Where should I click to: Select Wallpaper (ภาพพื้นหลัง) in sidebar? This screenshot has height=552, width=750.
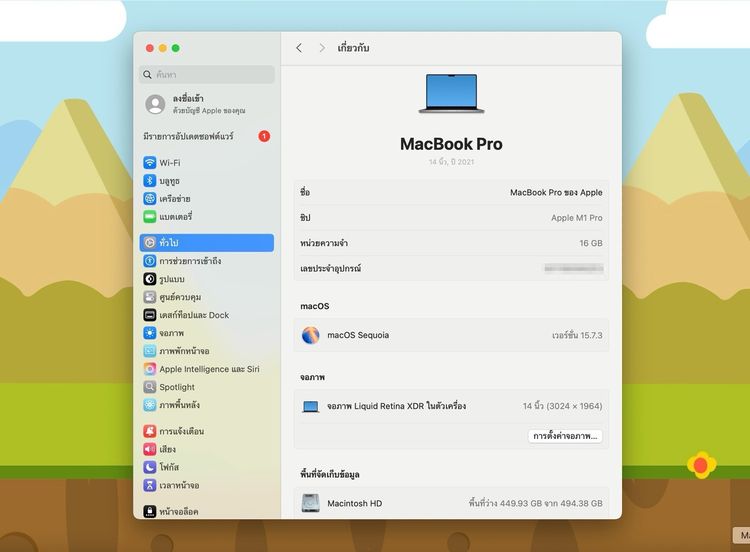point(179,405)
